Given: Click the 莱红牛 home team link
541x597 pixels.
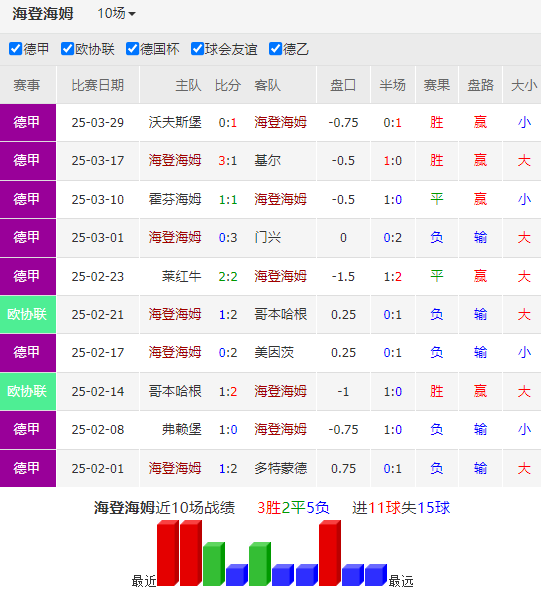Looking at the screenshot, I should [x=181, y=276].
